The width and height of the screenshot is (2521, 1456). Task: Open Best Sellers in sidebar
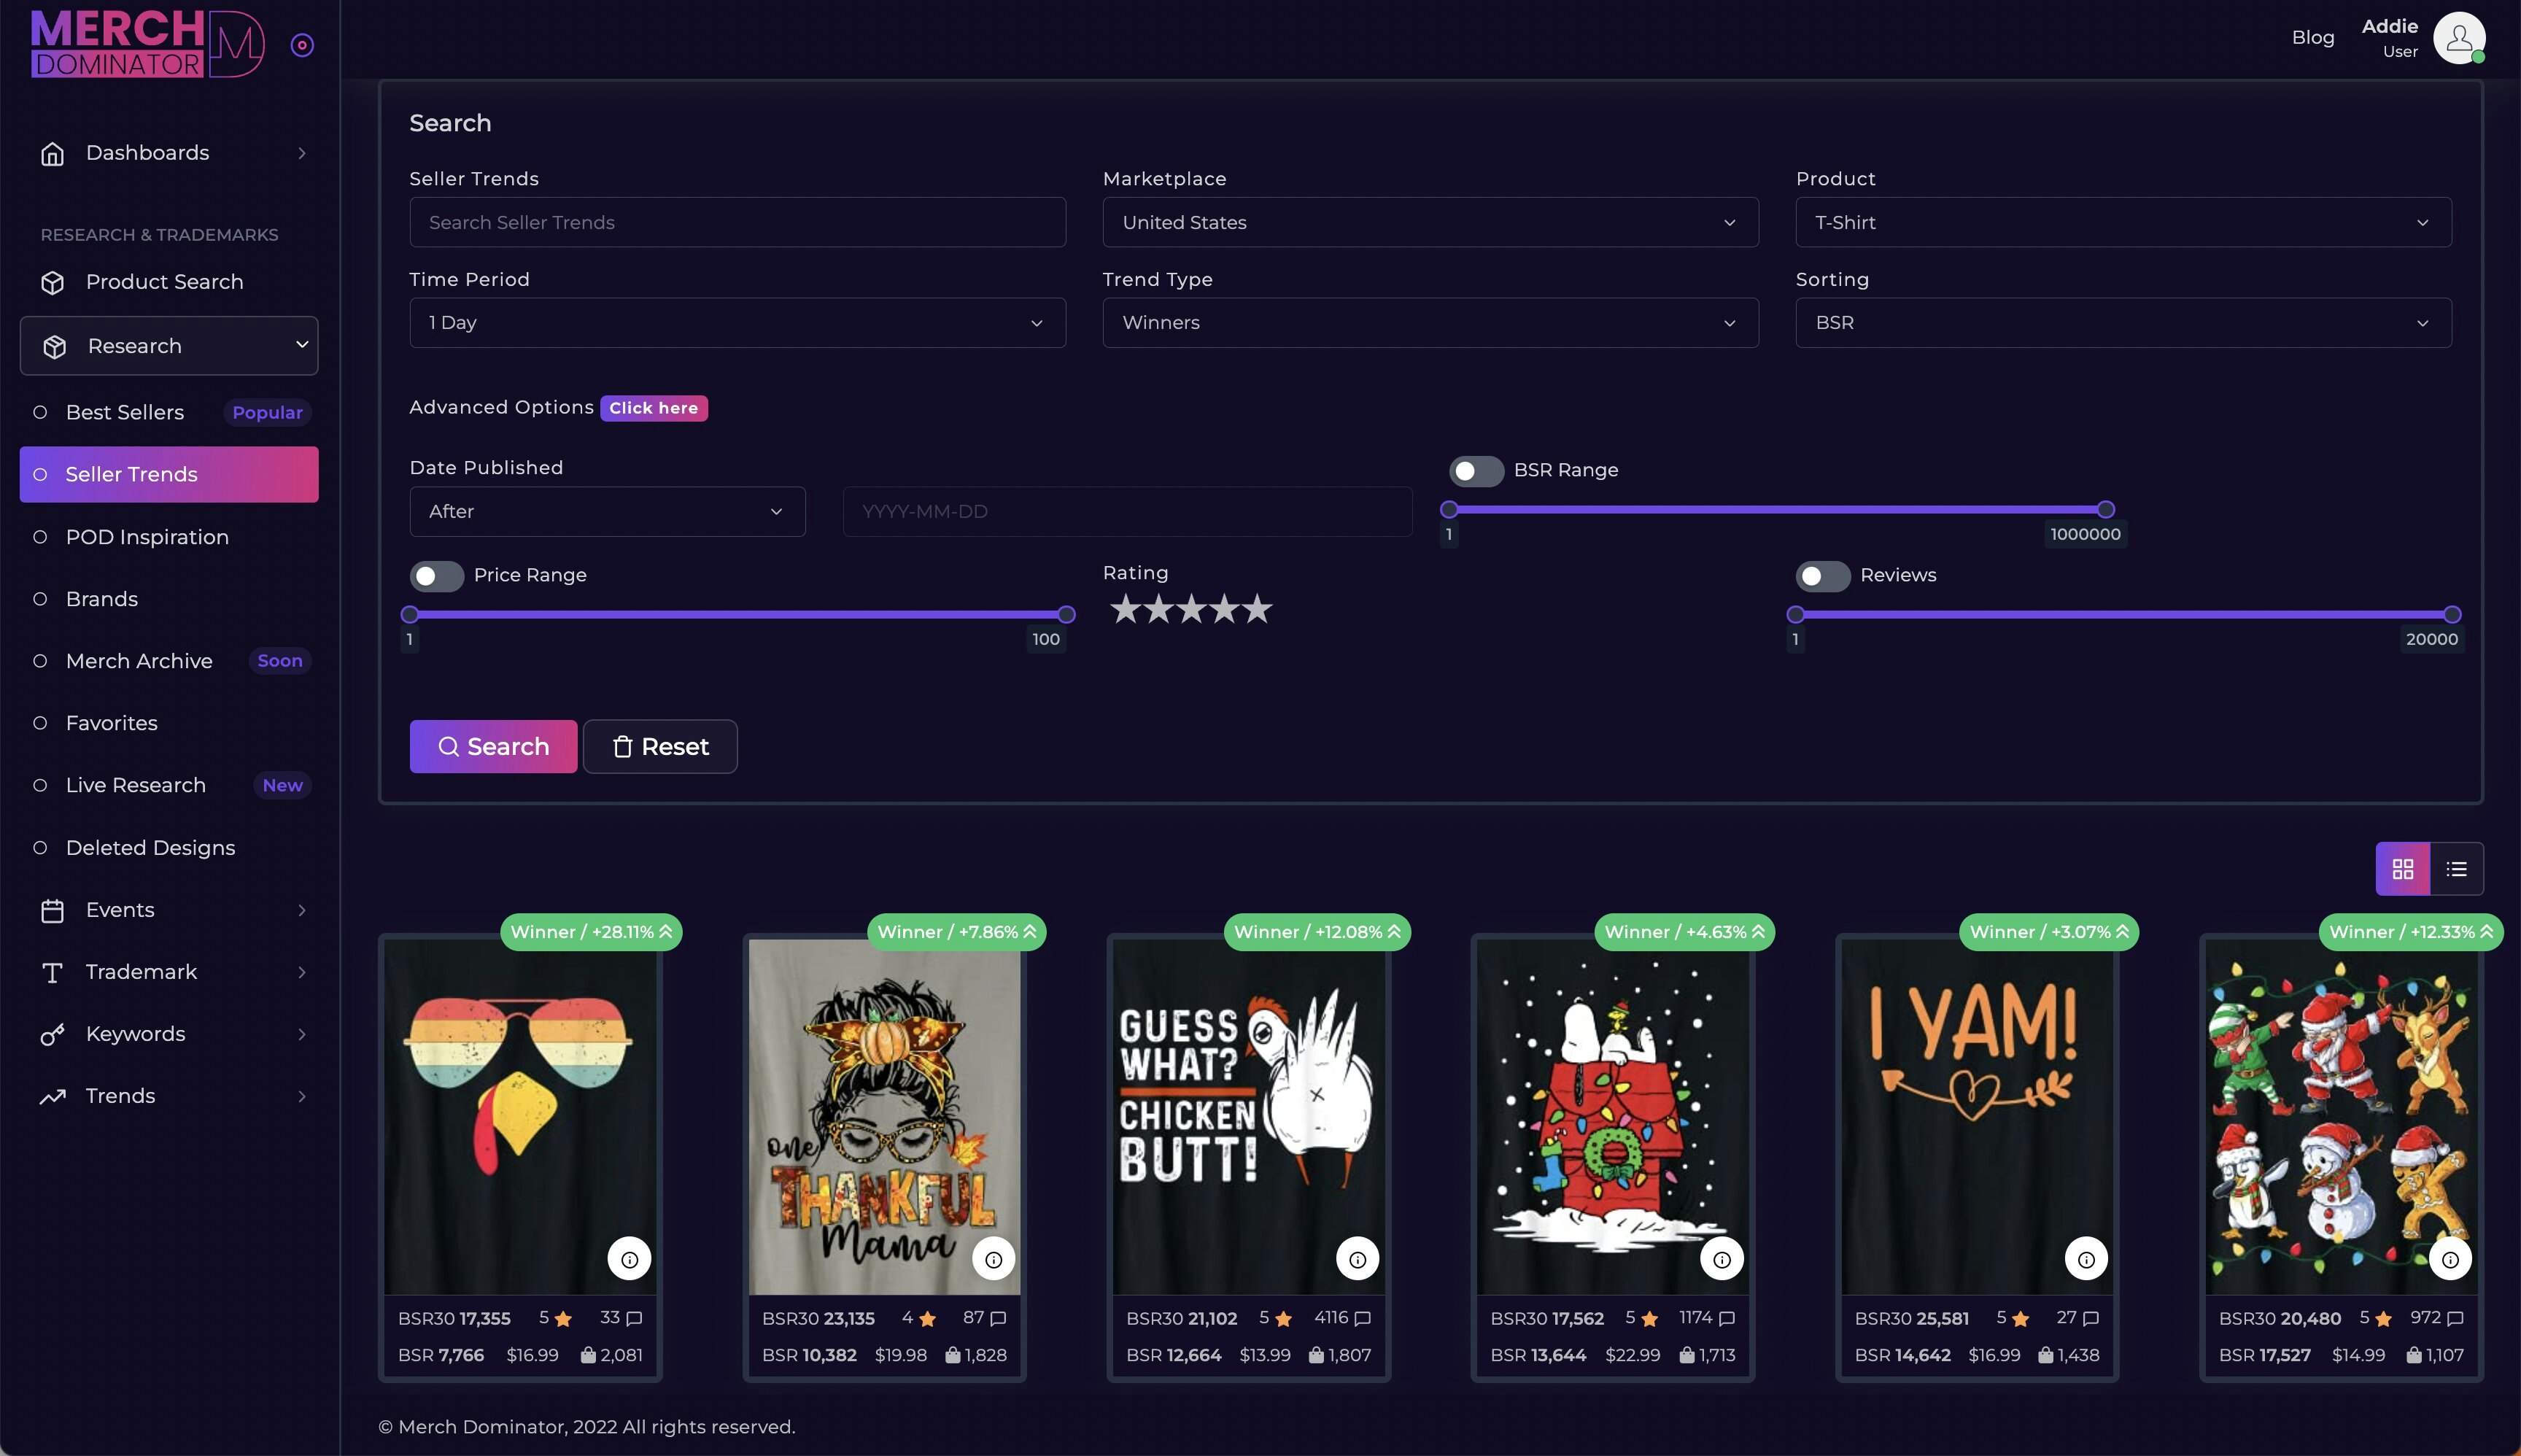pos(169,412)
